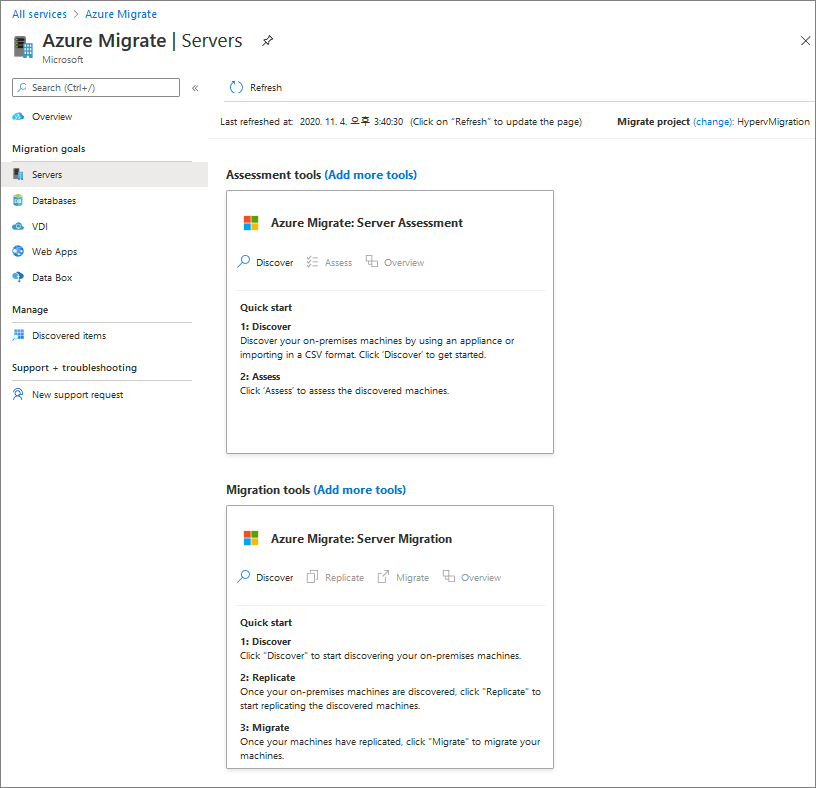Viewport: 816px width, 788px height.
Task: Focus the Search (Ctrl+/) input field
Action: 96,87
